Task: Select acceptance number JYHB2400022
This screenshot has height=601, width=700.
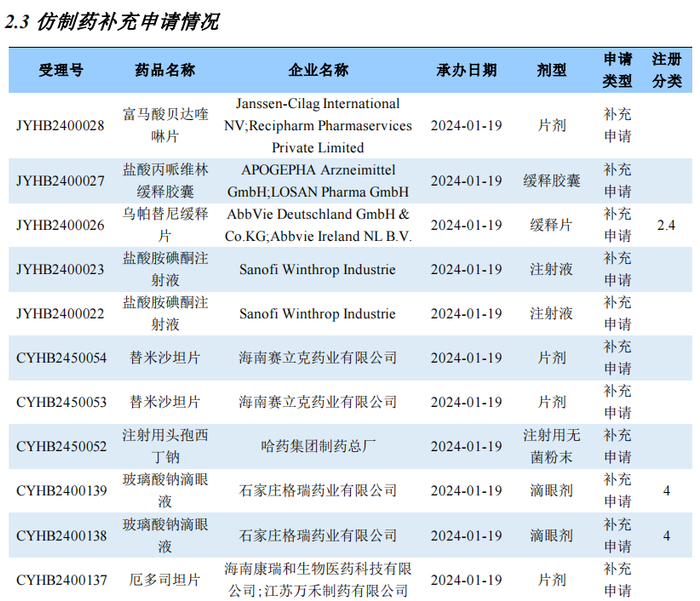Action: (60, 313)
